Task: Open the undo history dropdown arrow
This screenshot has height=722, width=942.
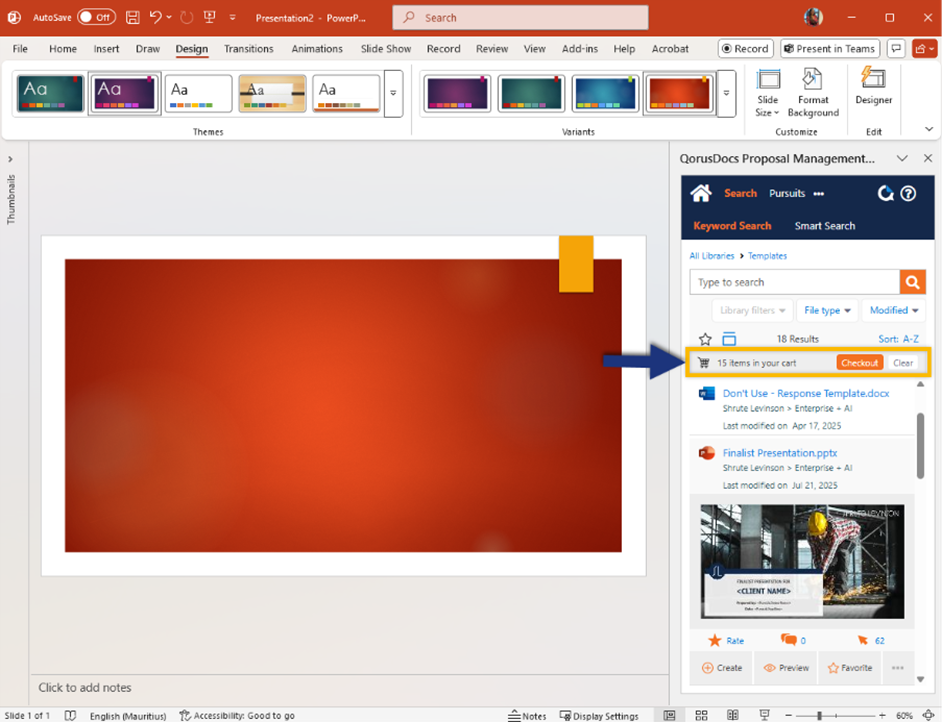Action: point(169,17)
